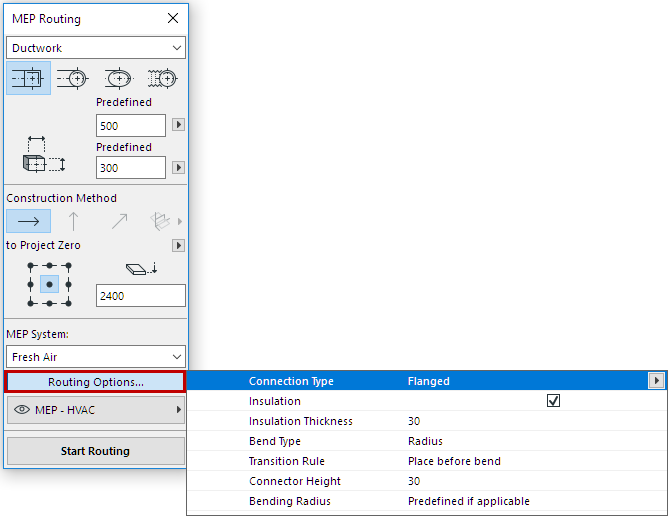Open the to Project Zero reference arrow

(x=178, y=245)
